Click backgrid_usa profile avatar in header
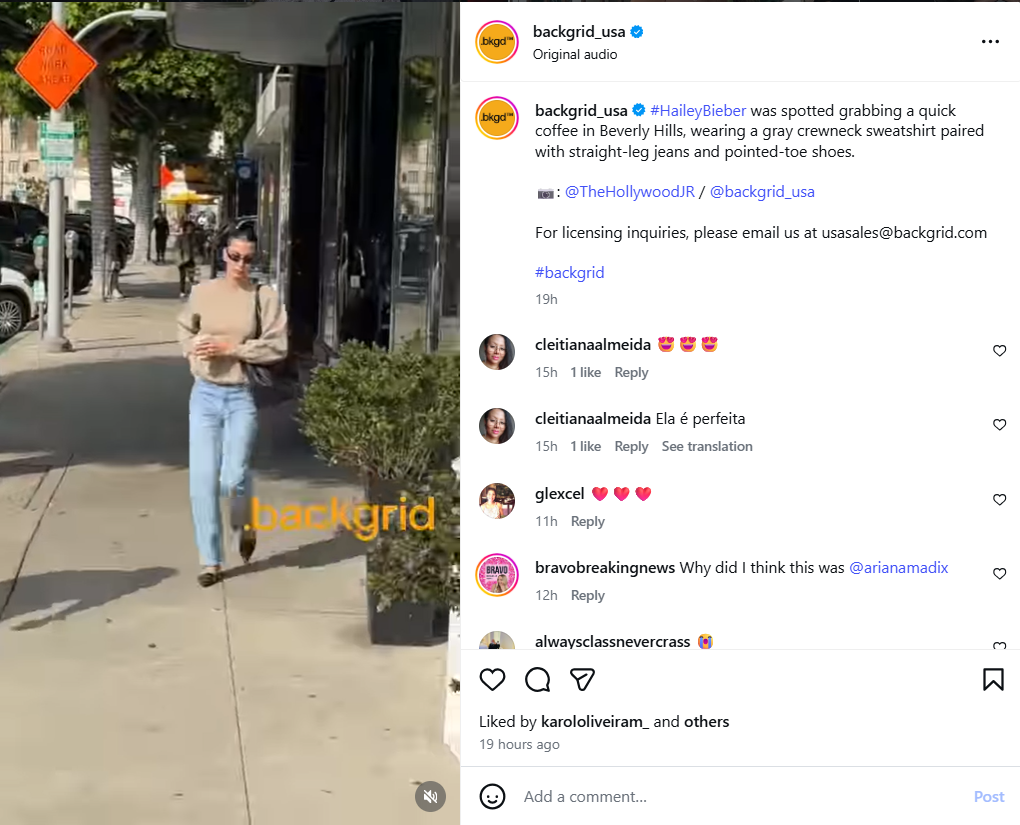This screenshot has height=825, width=1020. [x=497, y=42]
